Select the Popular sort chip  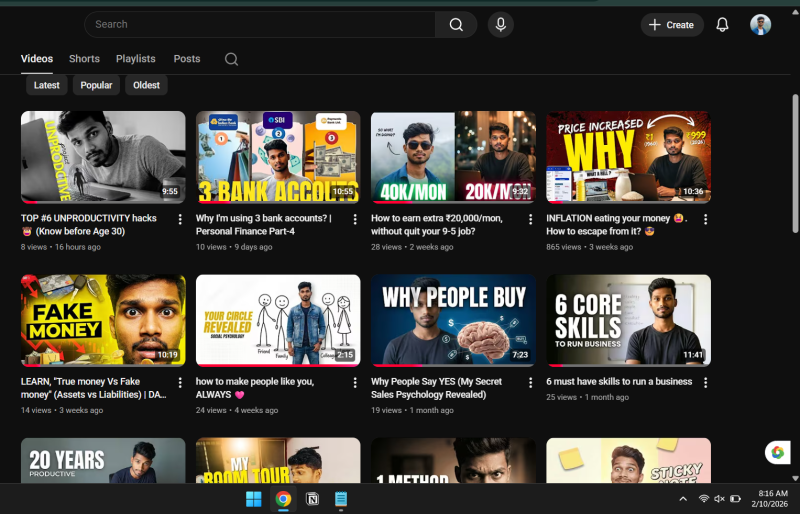pos(96,85)
